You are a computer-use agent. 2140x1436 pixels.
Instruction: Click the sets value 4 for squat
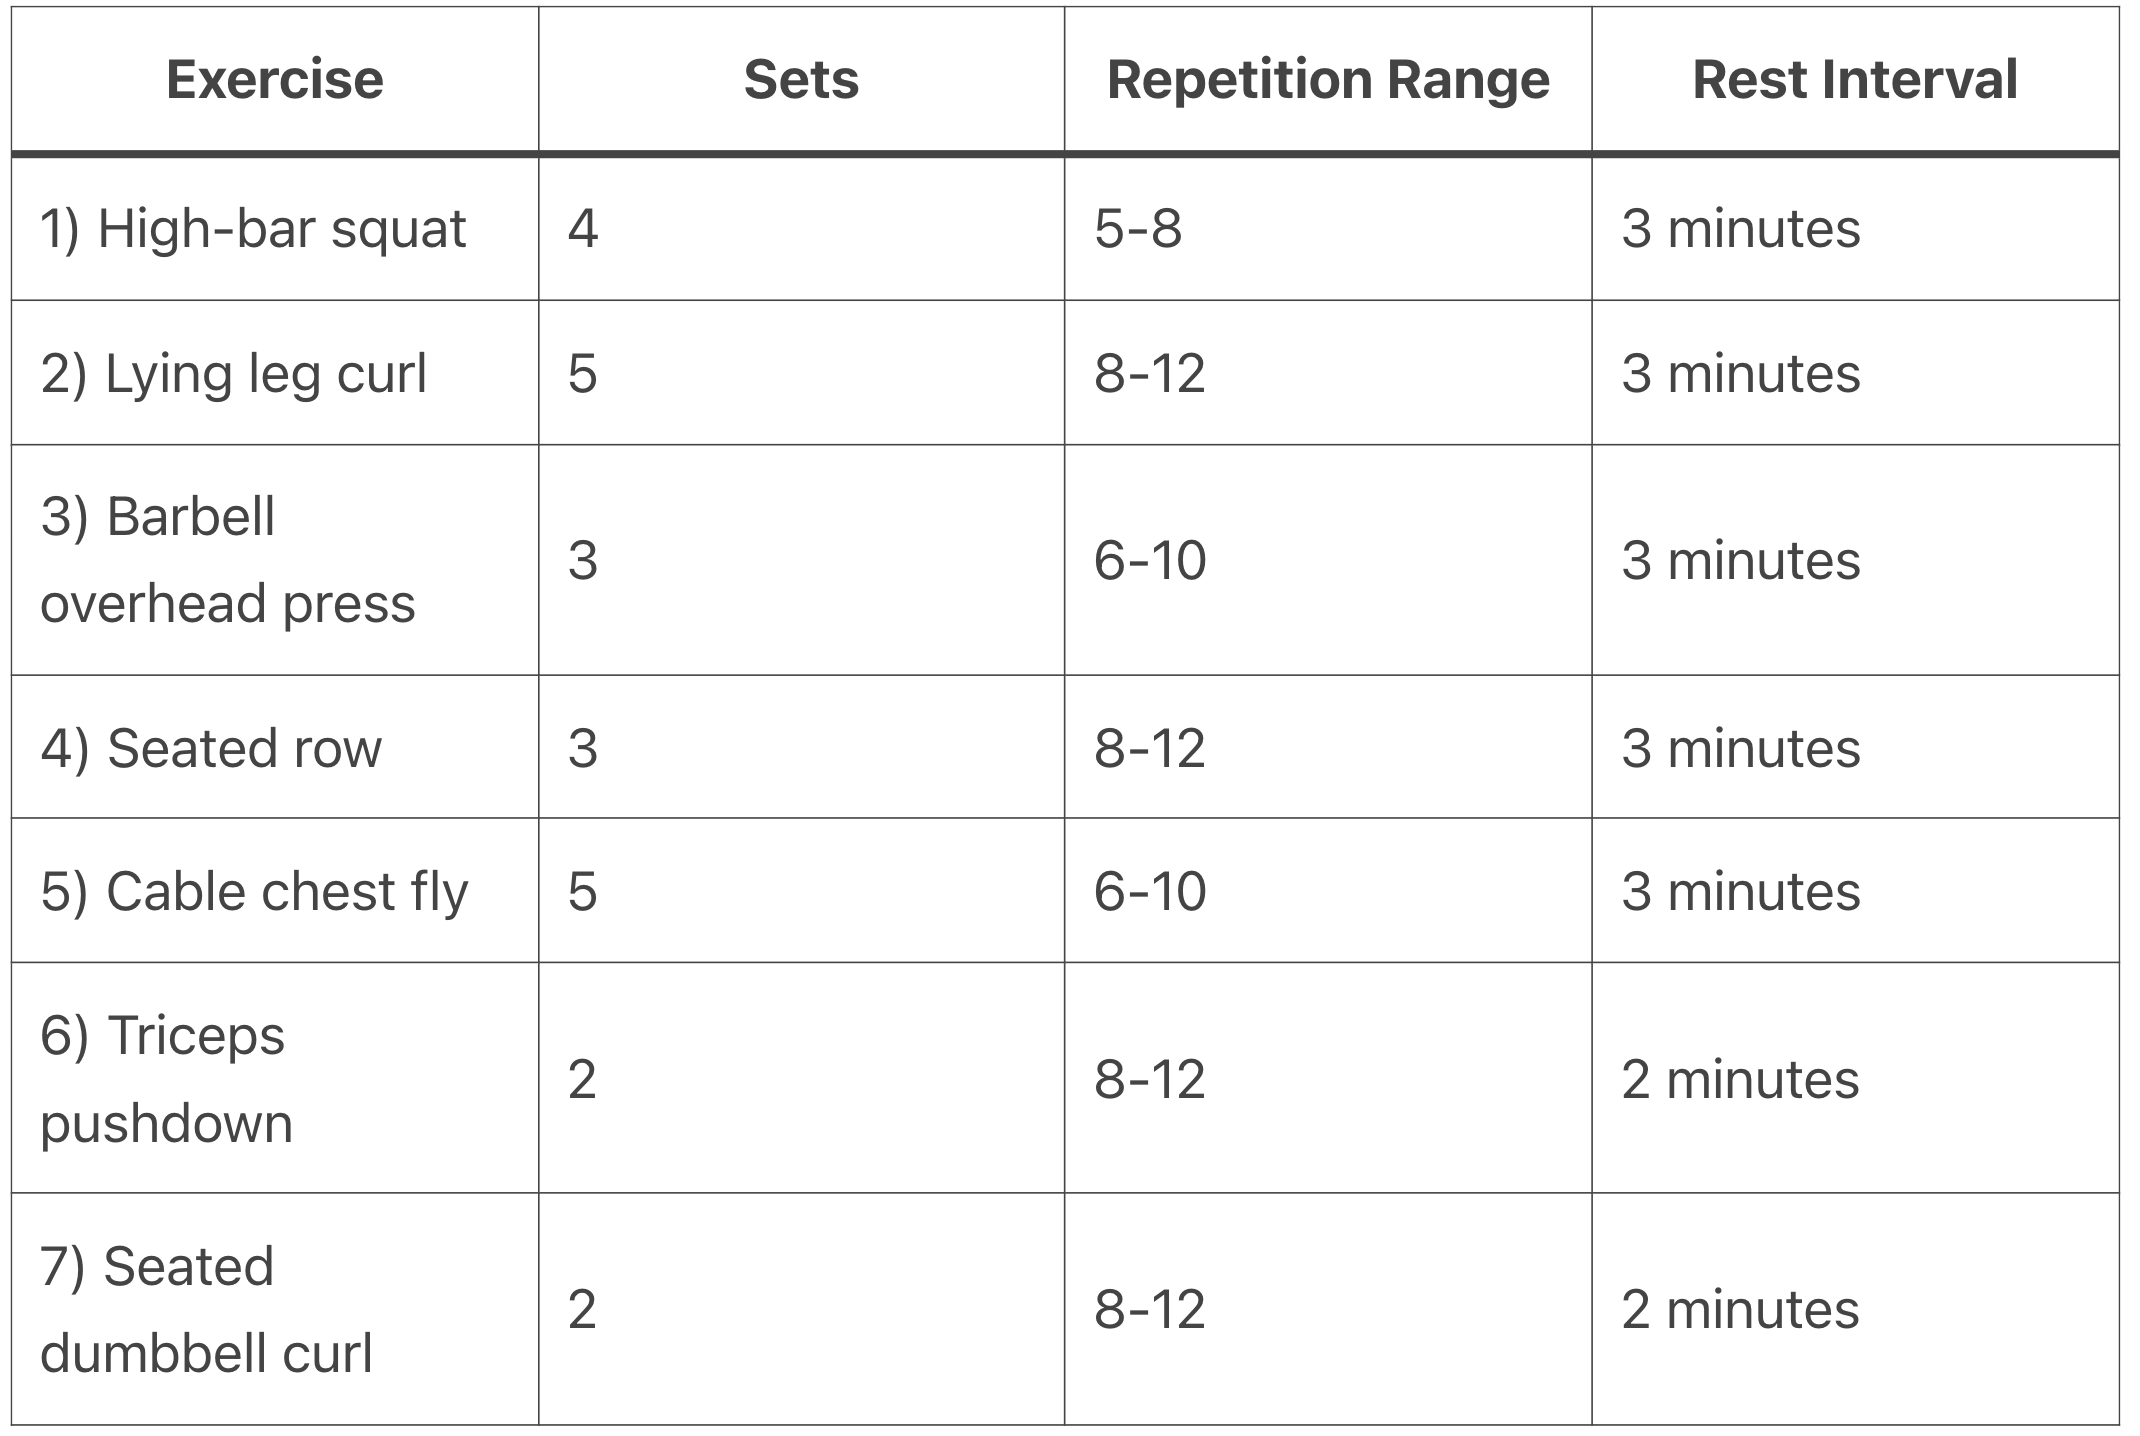click(801, 229)
